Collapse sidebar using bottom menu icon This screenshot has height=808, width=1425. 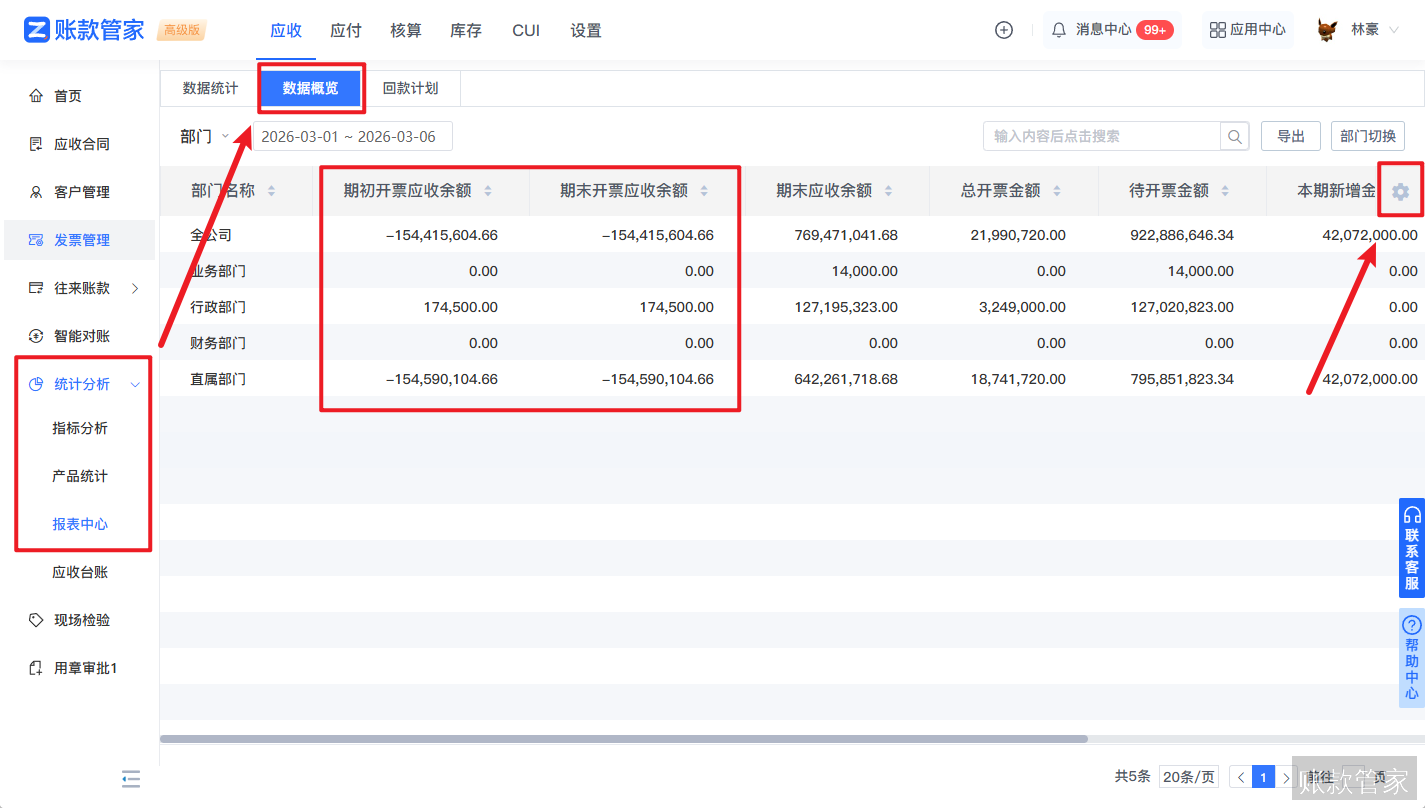pyautogui.click(x=131, y=778)
